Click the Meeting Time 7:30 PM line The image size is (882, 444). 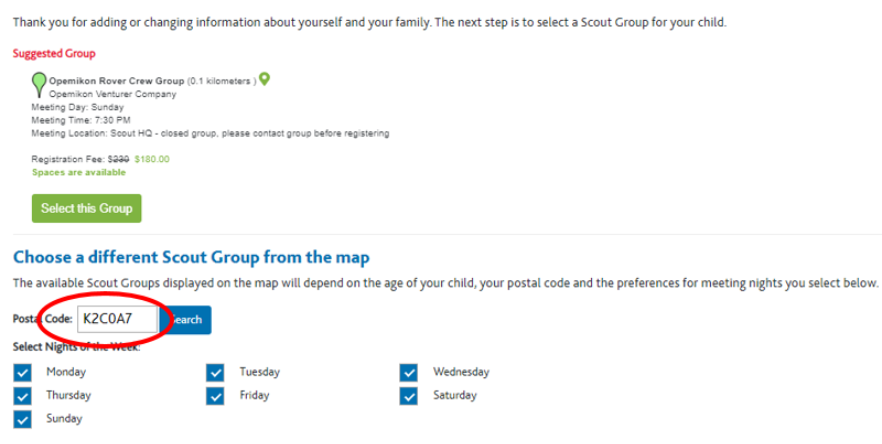pos(81,120)
